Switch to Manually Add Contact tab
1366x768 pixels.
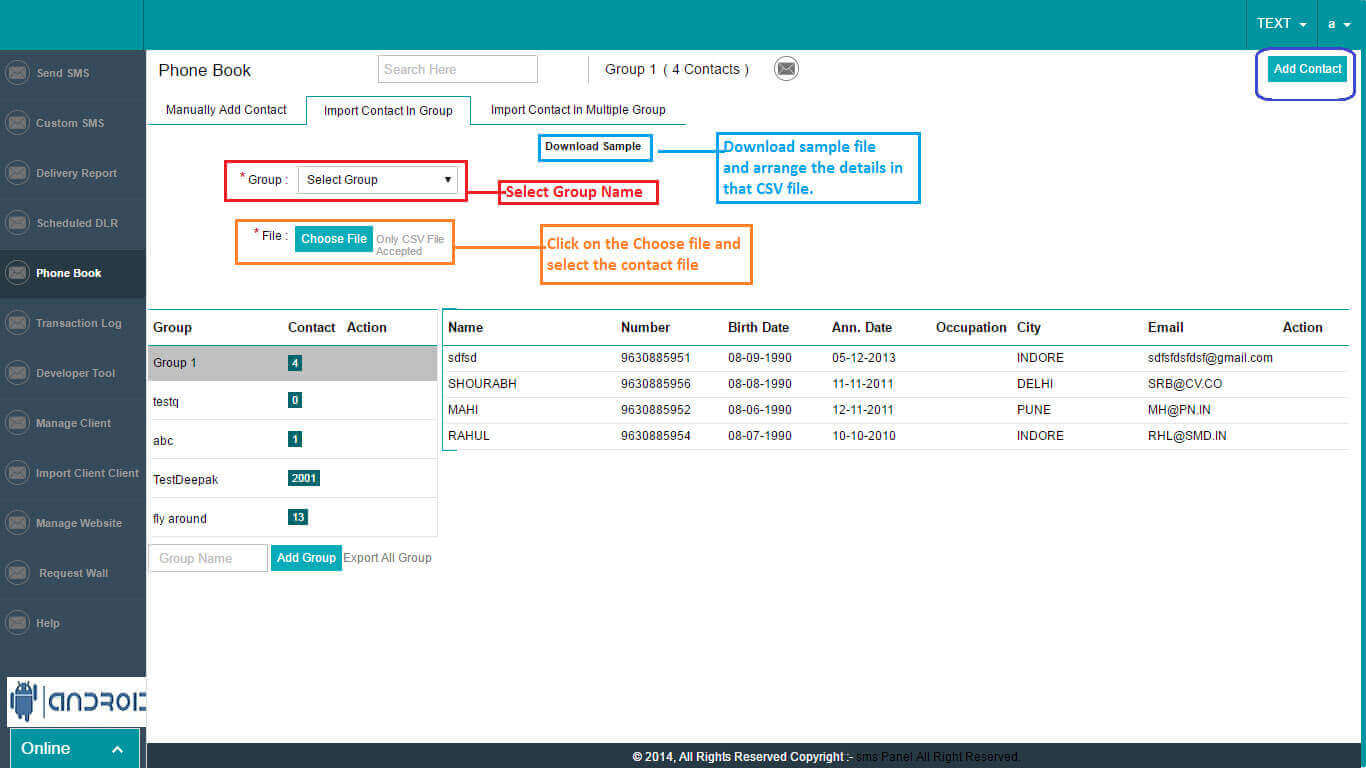[x=226, y=110]
